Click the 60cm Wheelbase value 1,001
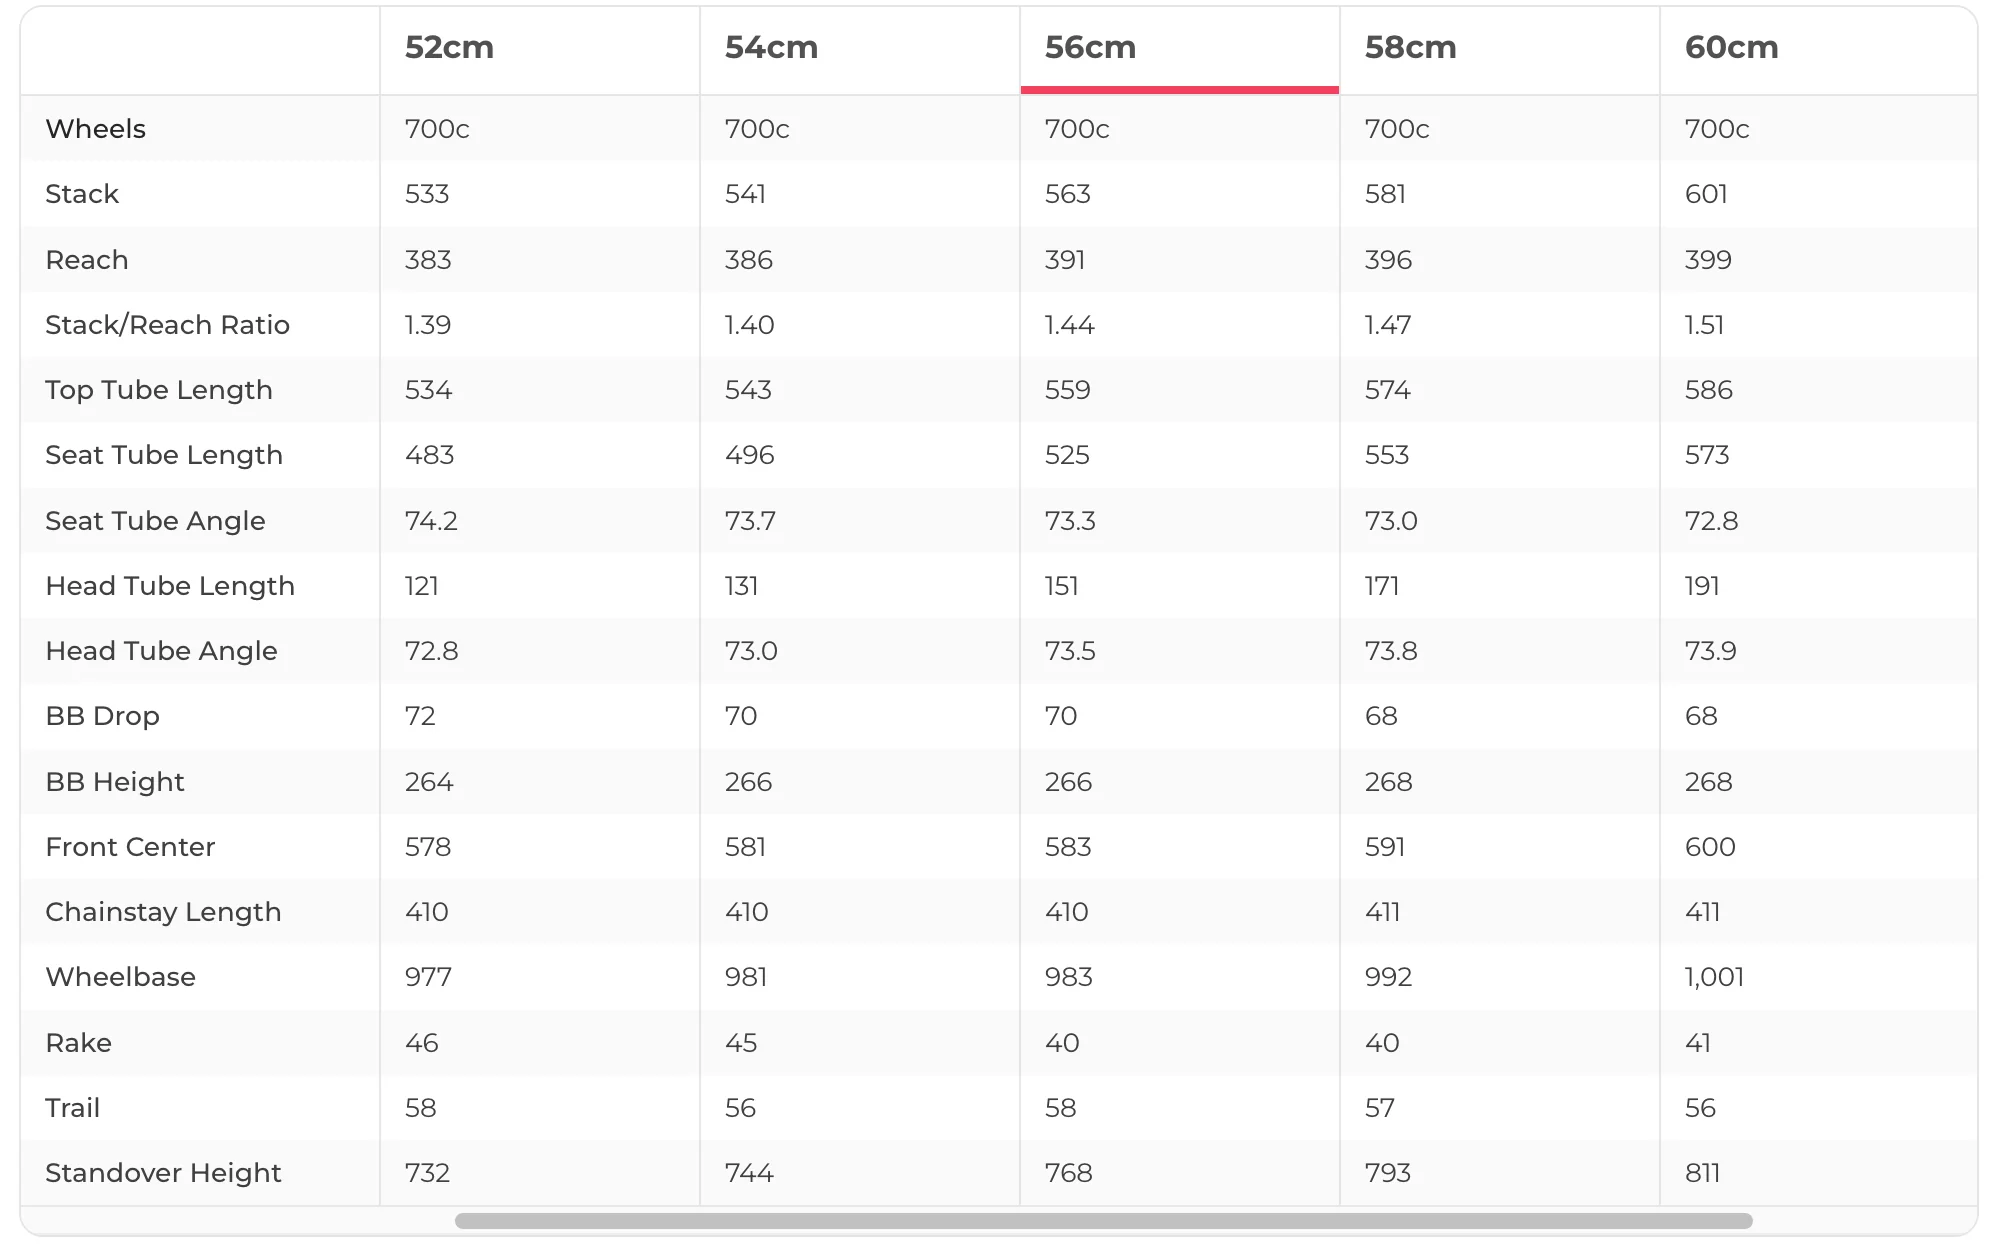1992x1254 pixels. 1714,977
